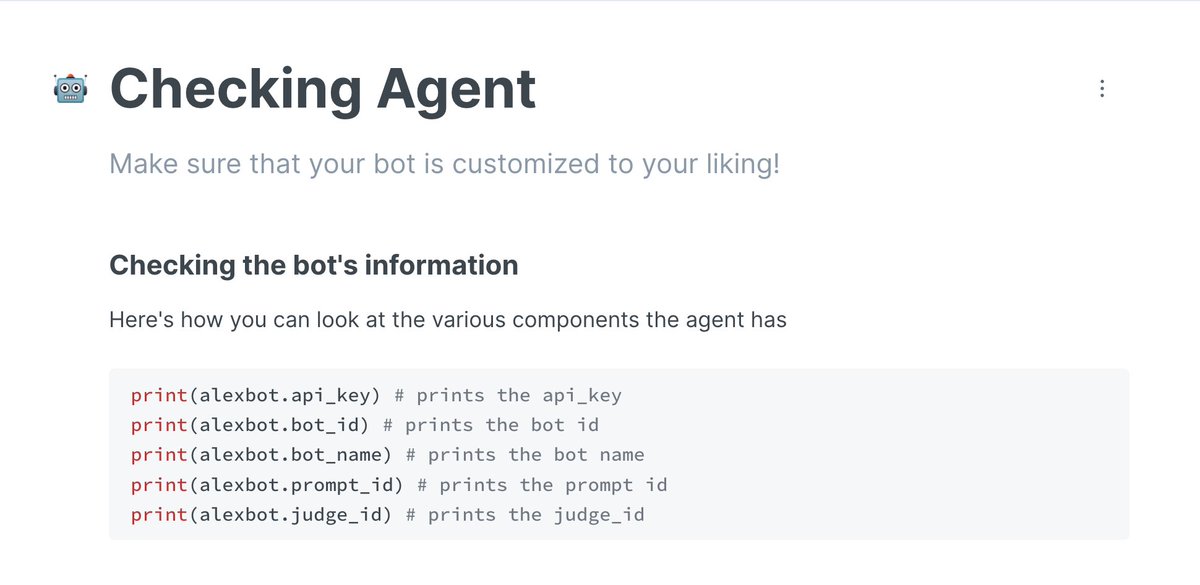Open the three-dot page options menu
Viewport: 1200px width, 585px height.
pos(1101,89)
